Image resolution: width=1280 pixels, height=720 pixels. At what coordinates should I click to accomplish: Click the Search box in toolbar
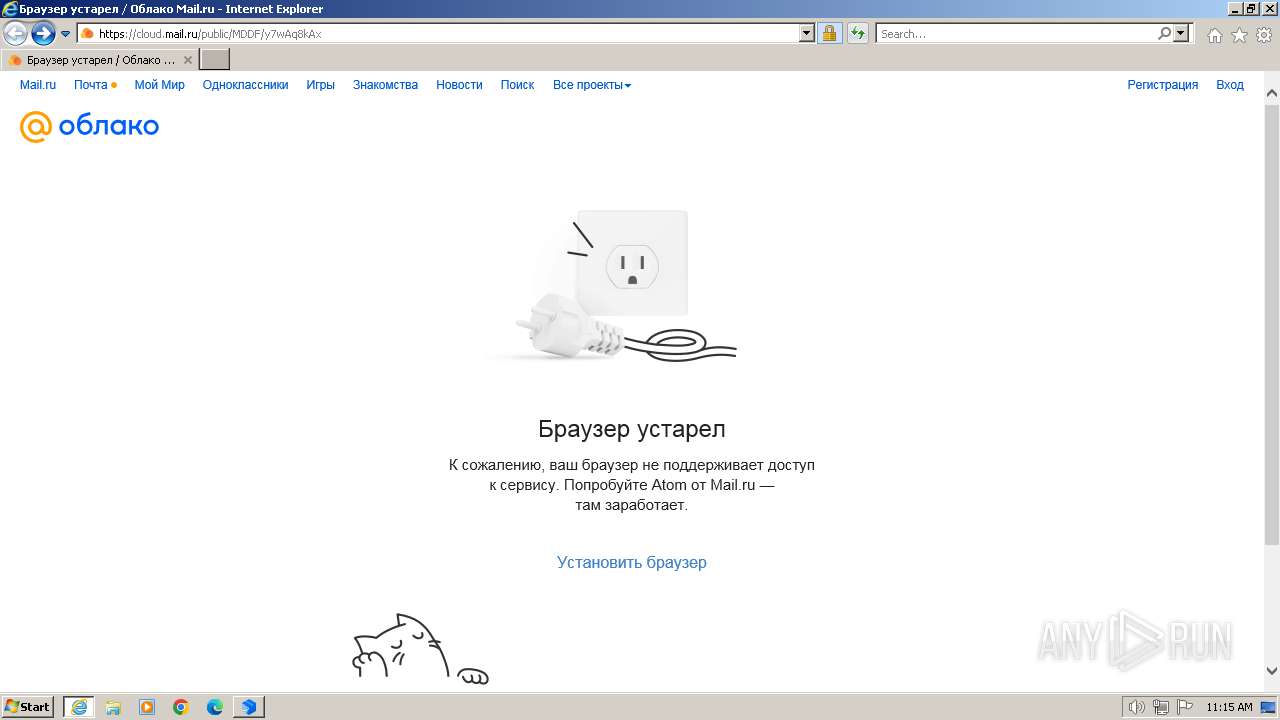[x=1016, y=34]
